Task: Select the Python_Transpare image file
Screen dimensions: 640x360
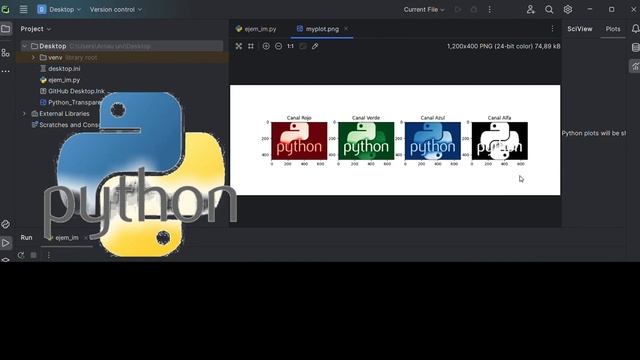Action: point(70,102)
